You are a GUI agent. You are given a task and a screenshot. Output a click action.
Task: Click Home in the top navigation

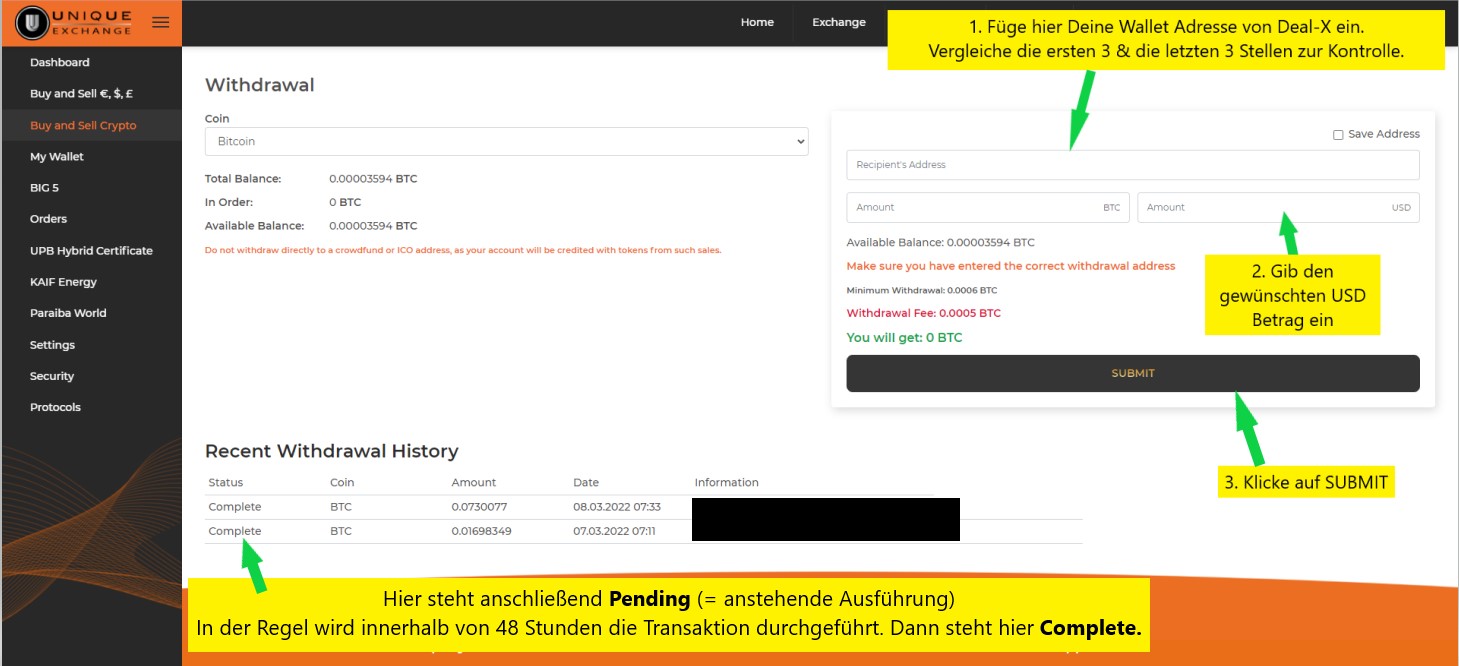[x=757, y=22]
